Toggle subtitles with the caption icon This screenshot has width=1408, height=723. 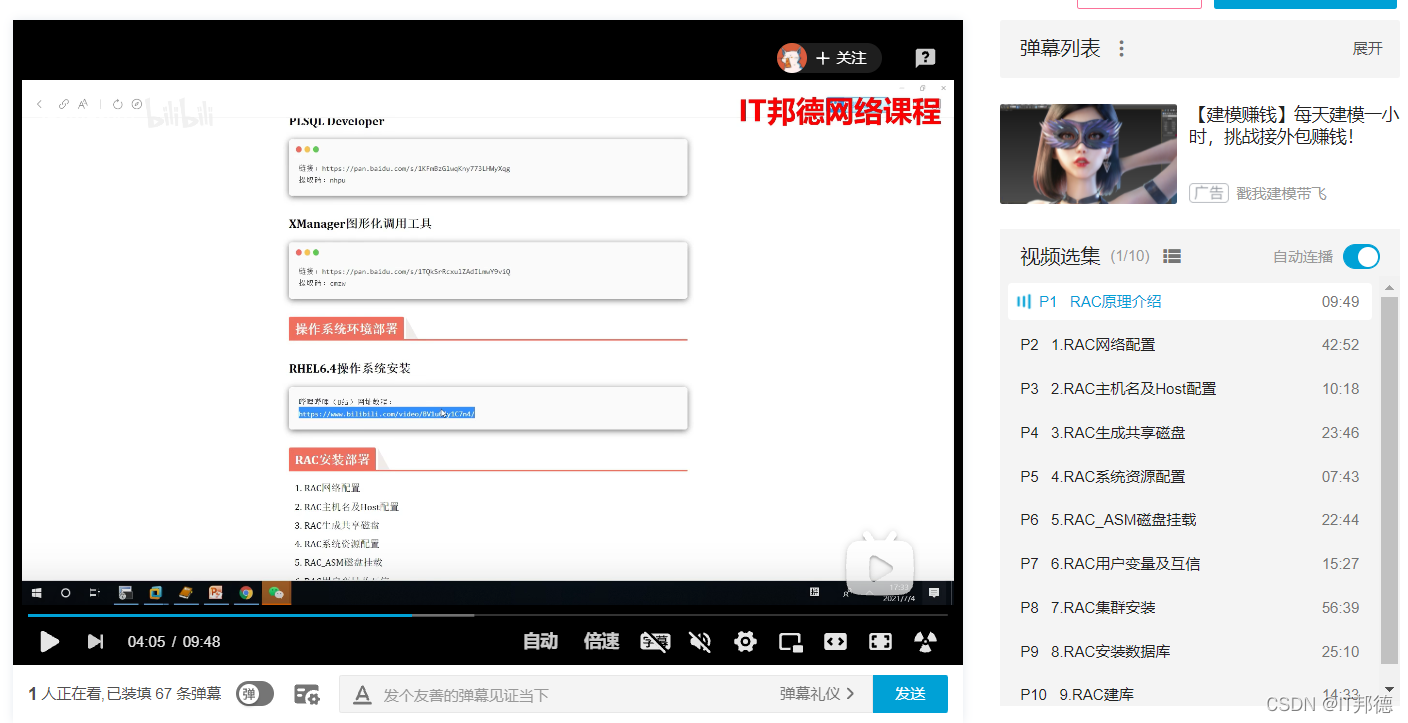(x=655, y=641)
